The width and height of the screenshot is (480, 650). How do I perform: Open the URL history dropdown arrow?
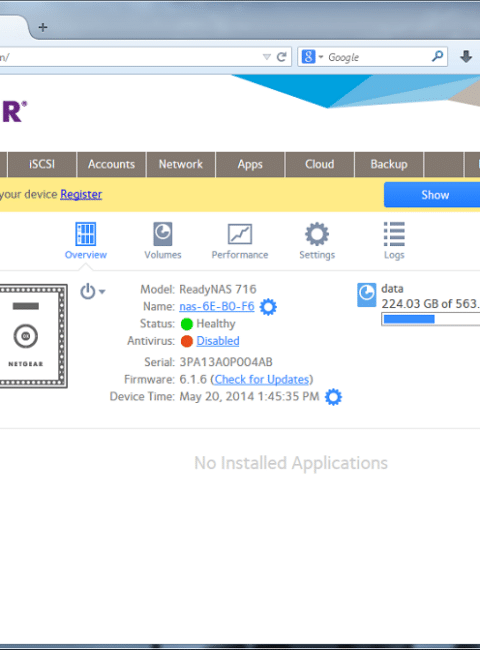click(267, 57)
